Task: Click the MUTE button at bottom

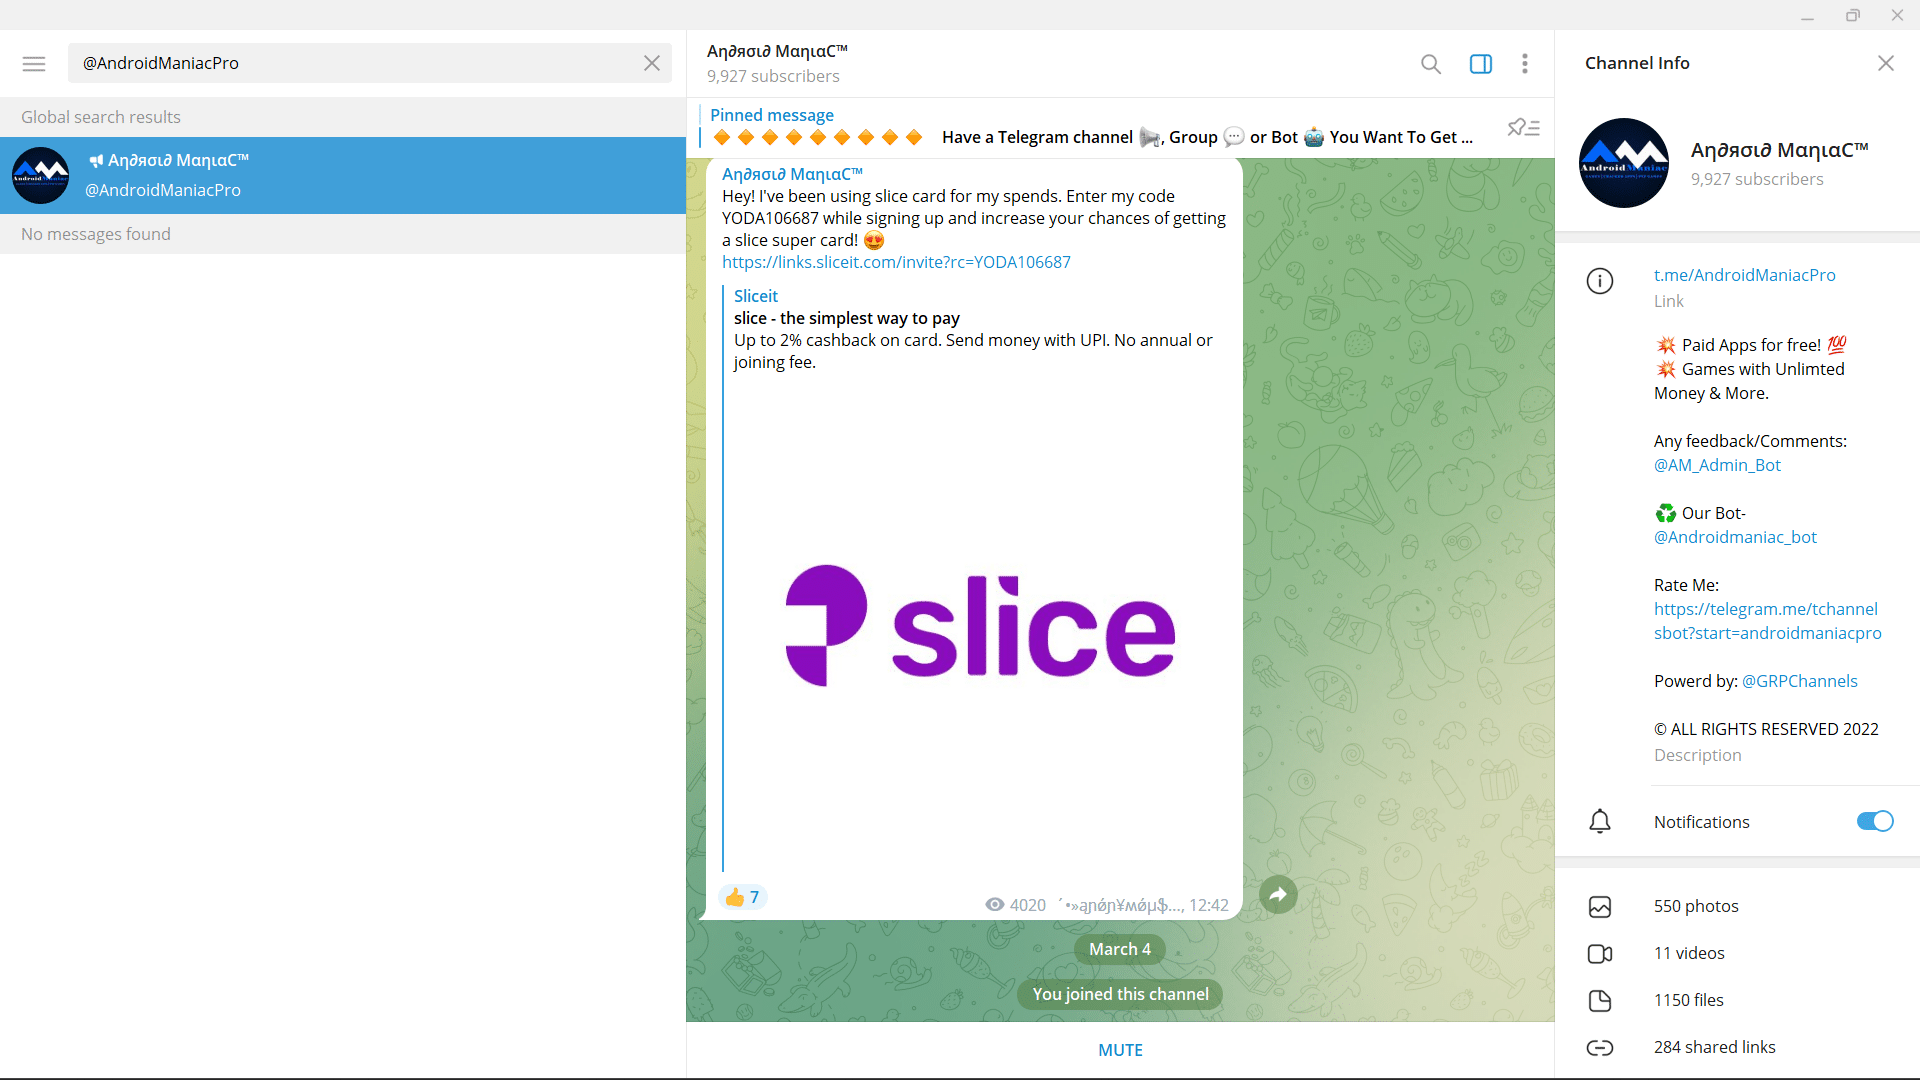Action: [1118, 1048]
